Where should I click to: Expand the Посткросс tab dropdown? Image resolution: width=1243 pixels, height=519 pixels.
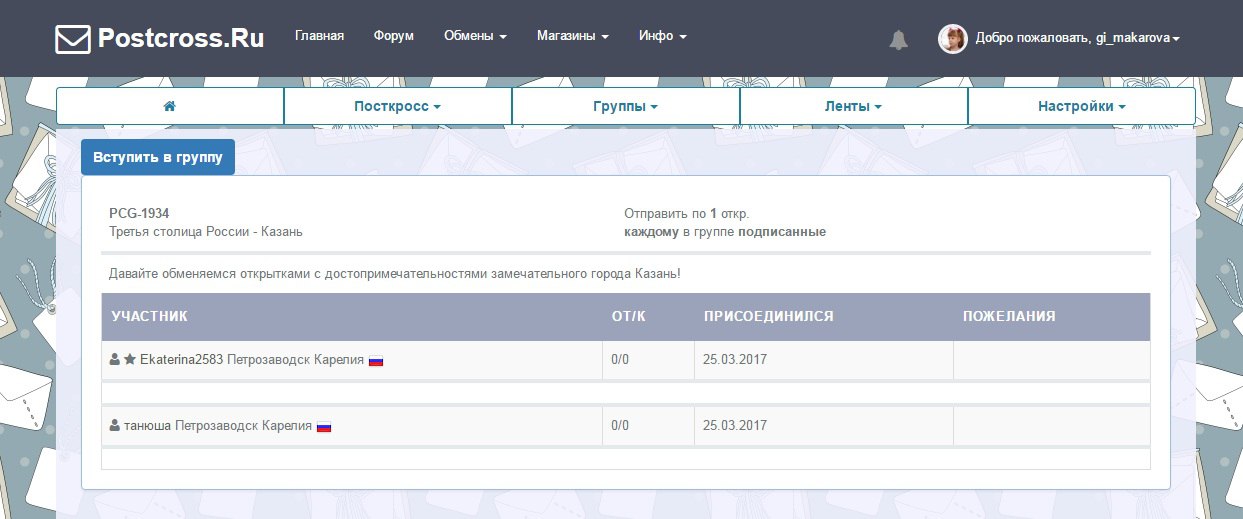tap(397, 106)
